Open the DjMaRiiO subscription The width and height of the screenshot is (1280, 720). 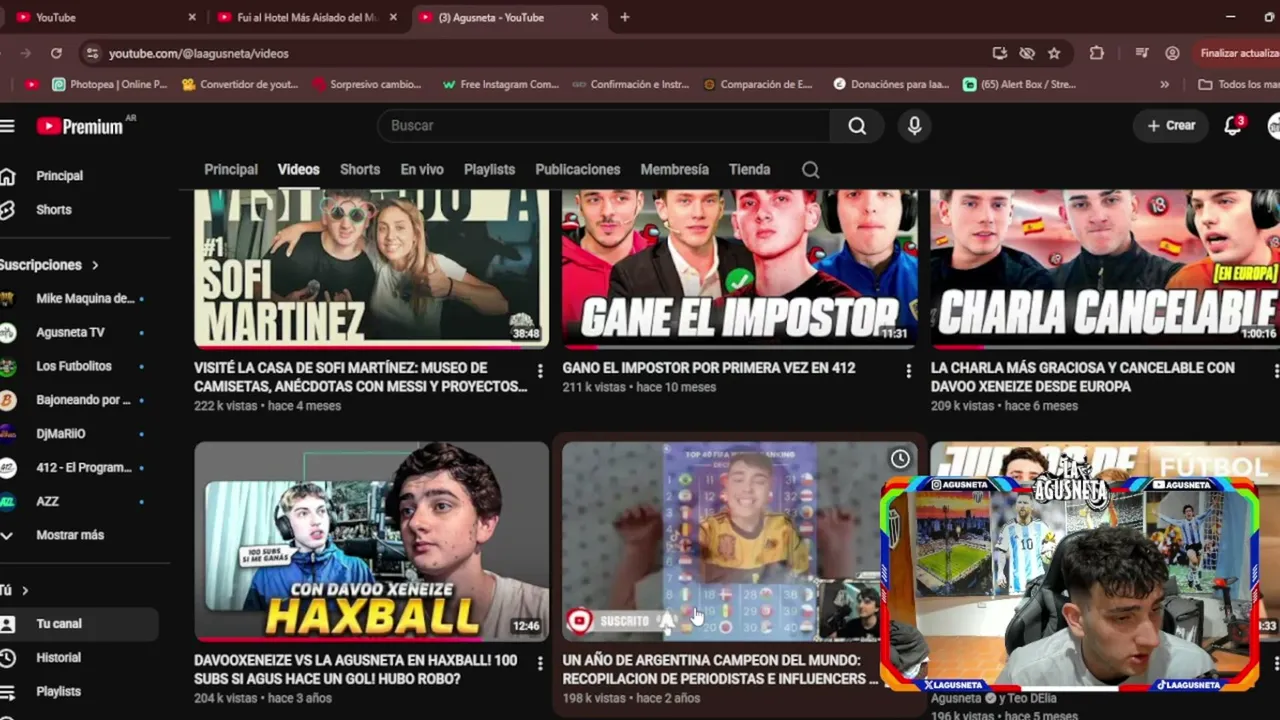[x=60, y=434]
